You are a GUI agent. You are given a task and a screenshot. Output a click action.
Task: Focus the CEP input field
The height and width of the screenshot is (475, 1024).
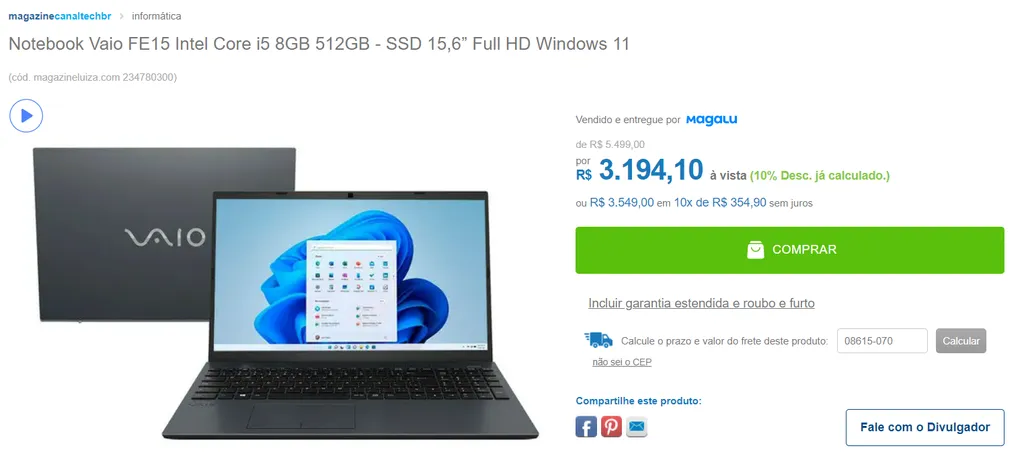[x=882, y=341]
